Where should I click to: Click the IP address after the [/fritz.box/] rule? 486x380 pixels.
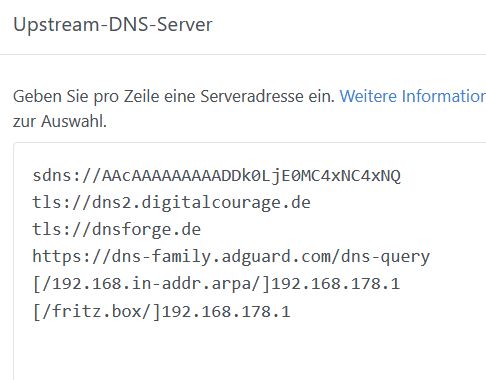226,311
